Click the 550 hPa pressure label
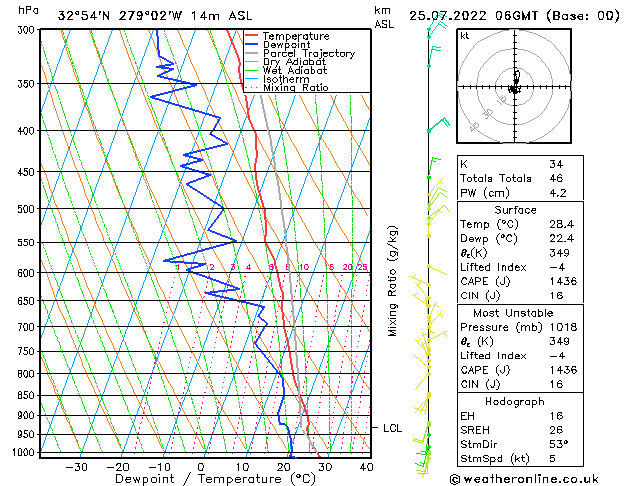The image size is (629, 486). tap(28, 243)
